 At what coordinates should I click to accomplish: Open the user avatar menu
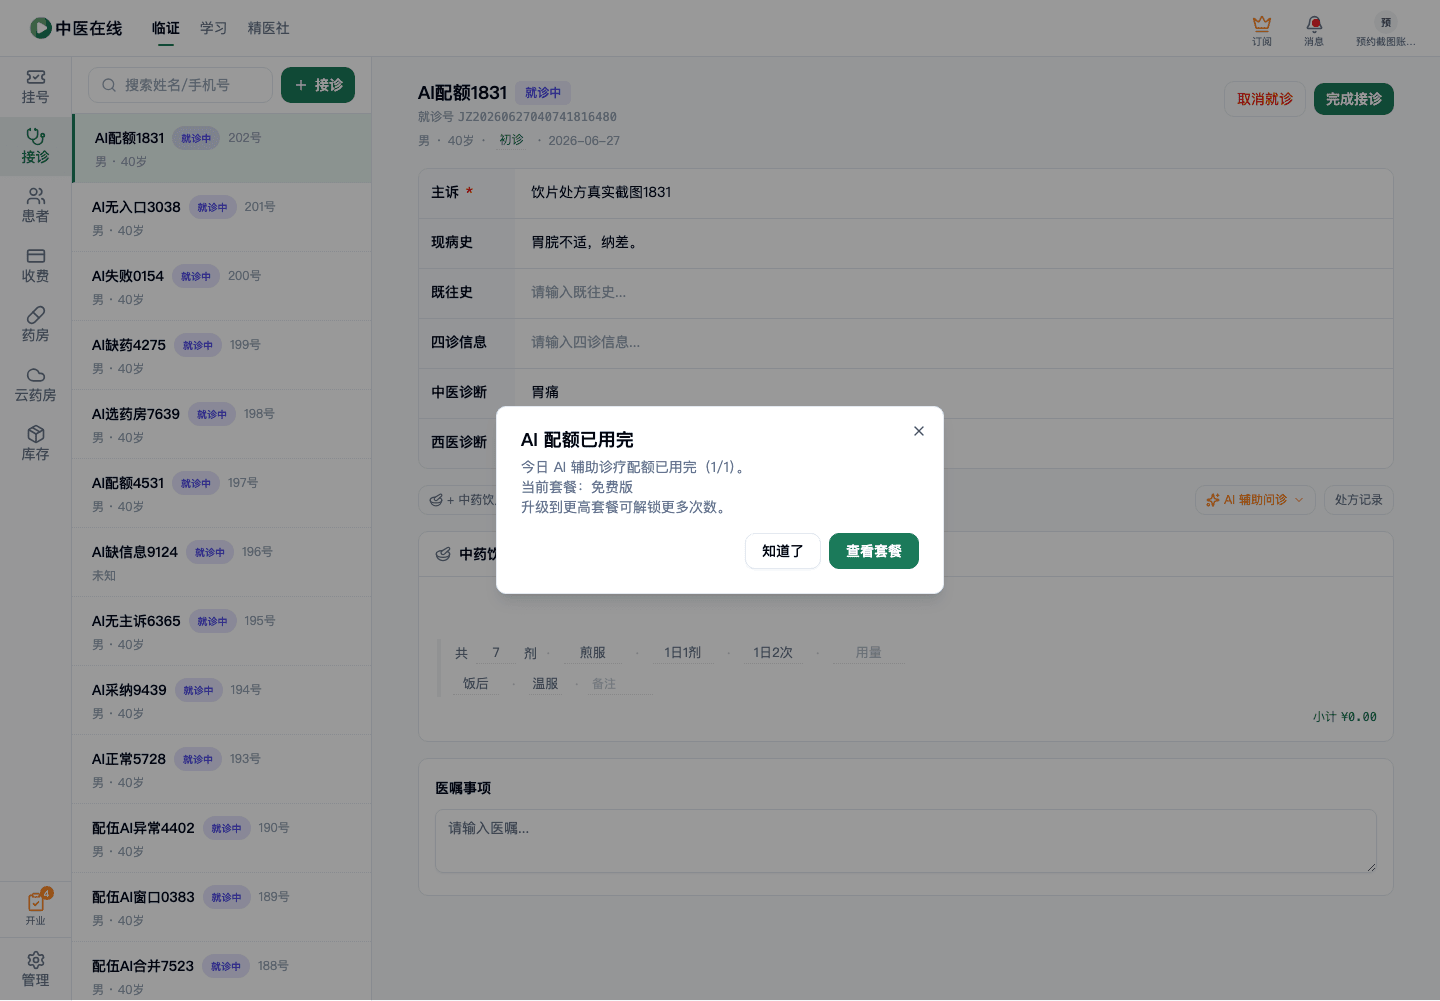[1386, 30]
